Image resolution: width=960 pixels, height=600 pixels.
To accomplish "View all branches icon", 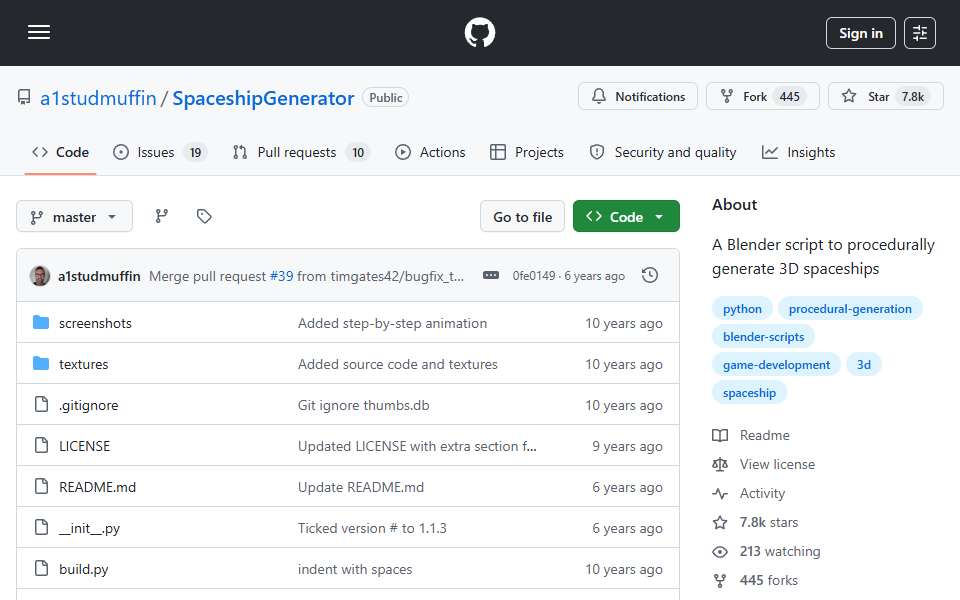I will point(162,216).
